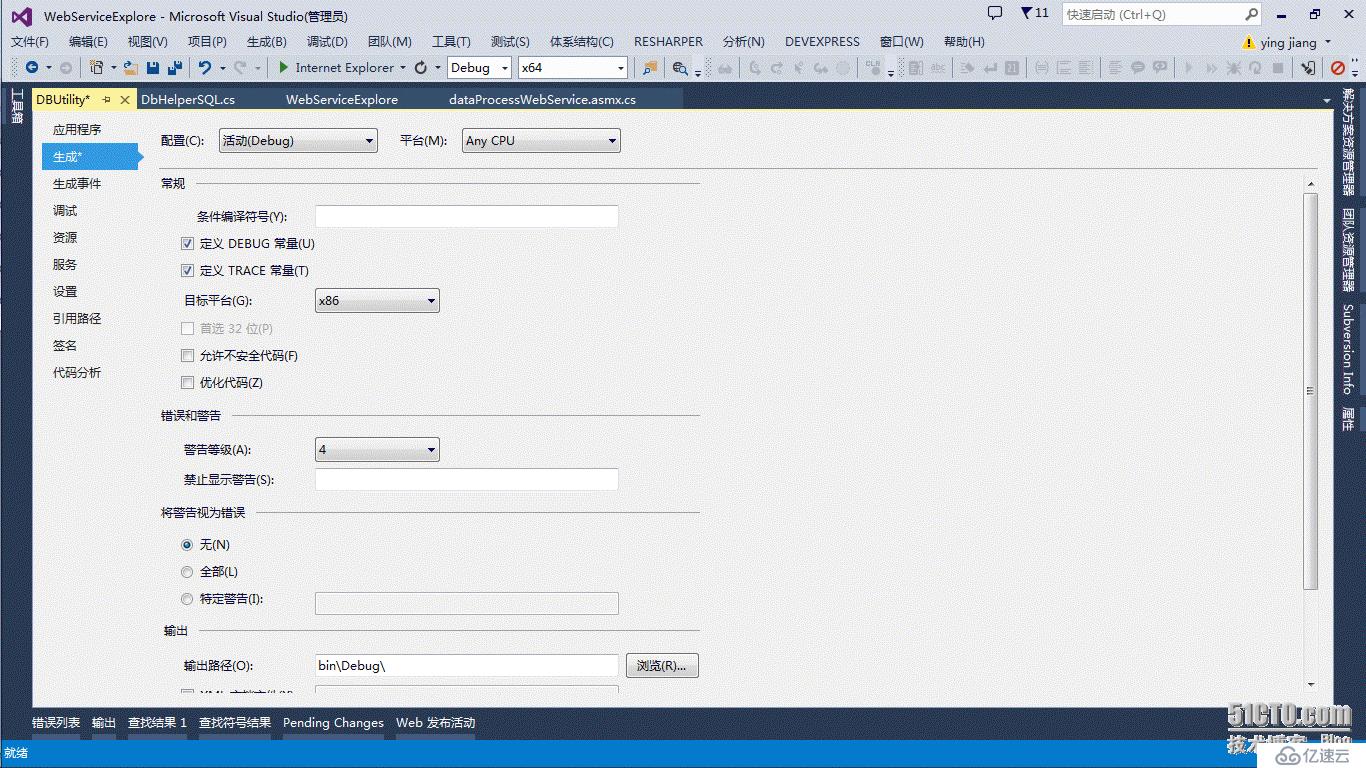This screenshot has width=1366, height=768.
Task: Select the None (无) warnings radio button
Action: tap(187, 545)
